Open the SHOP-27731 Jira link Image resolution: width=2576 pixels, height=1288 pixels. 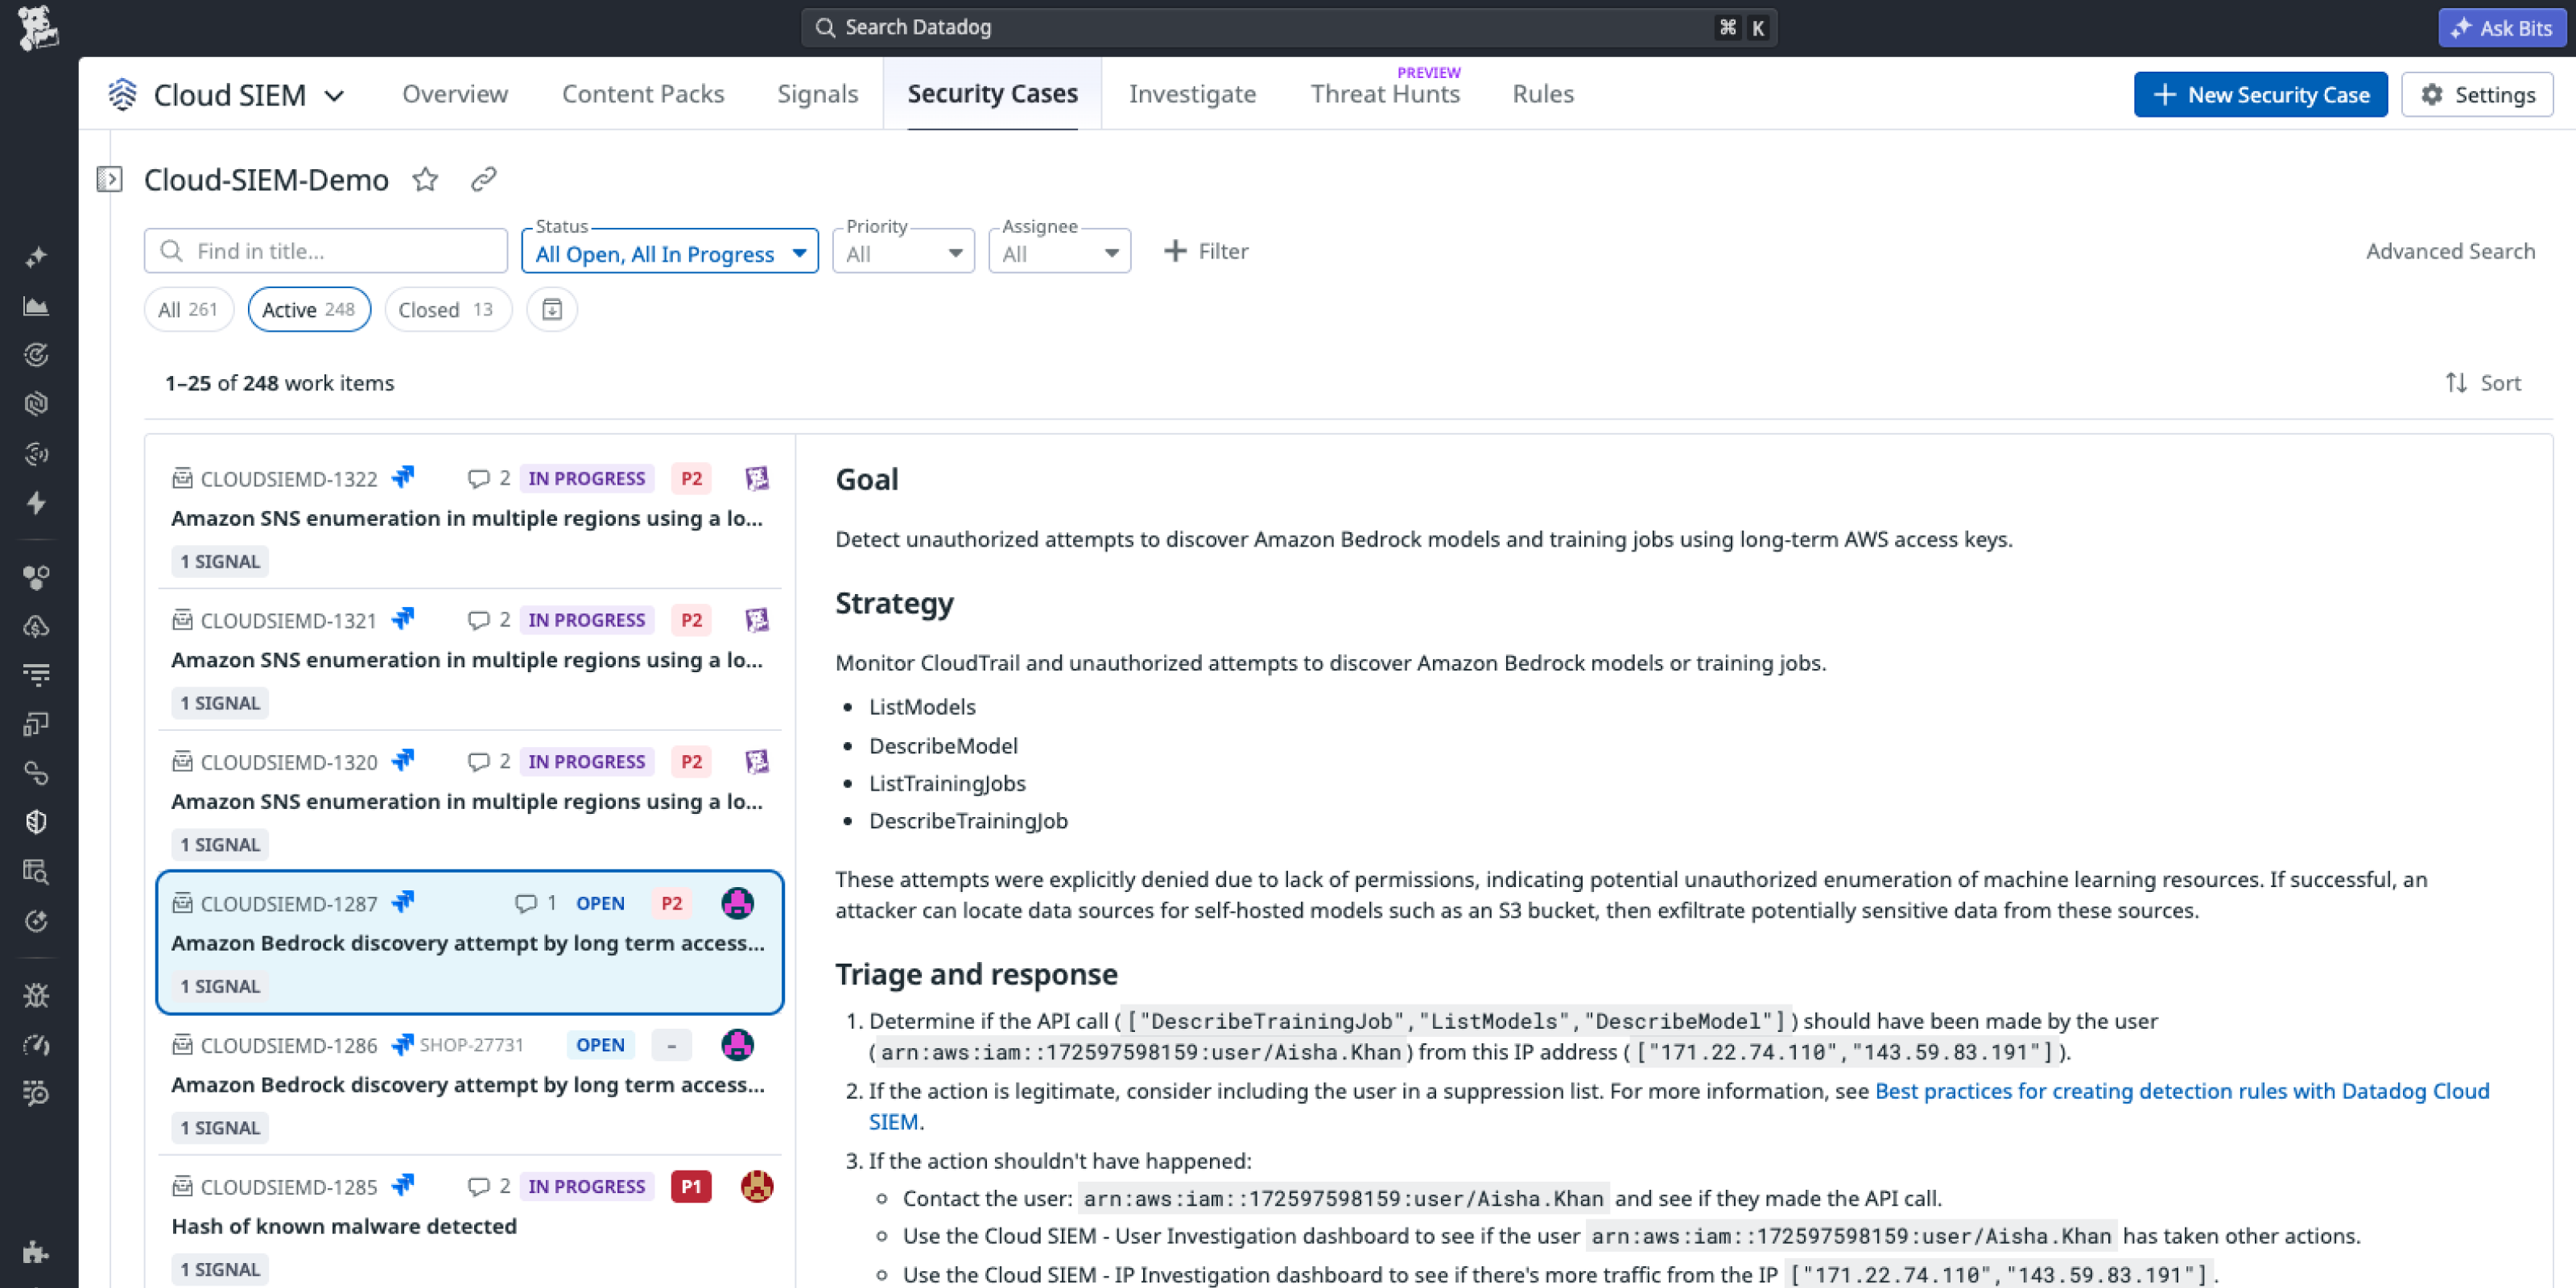(x=471, y=1045)
